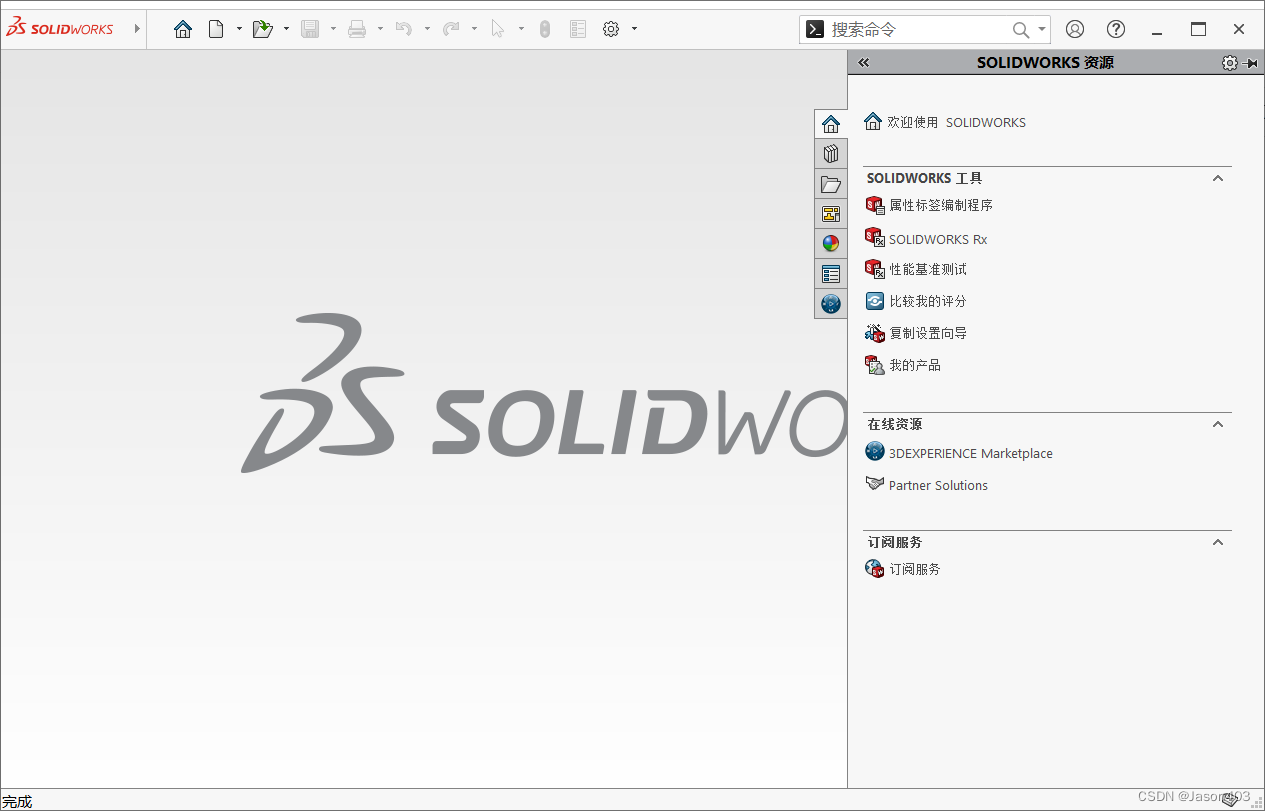Collapse the task pane with double-left arrows

click(863, 62)
